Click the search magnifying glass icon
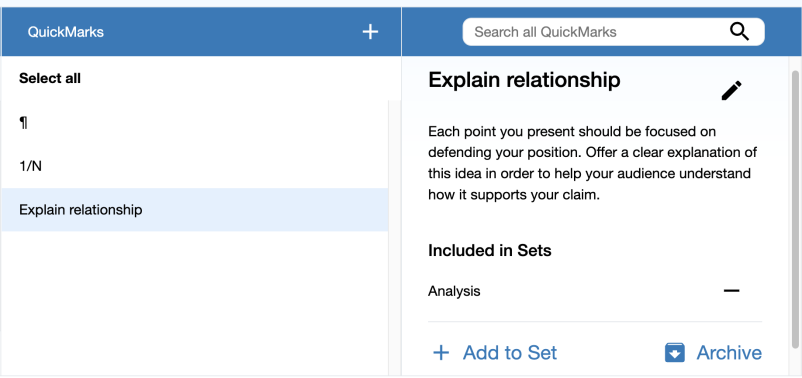802x378 pixels. point(739,32)
